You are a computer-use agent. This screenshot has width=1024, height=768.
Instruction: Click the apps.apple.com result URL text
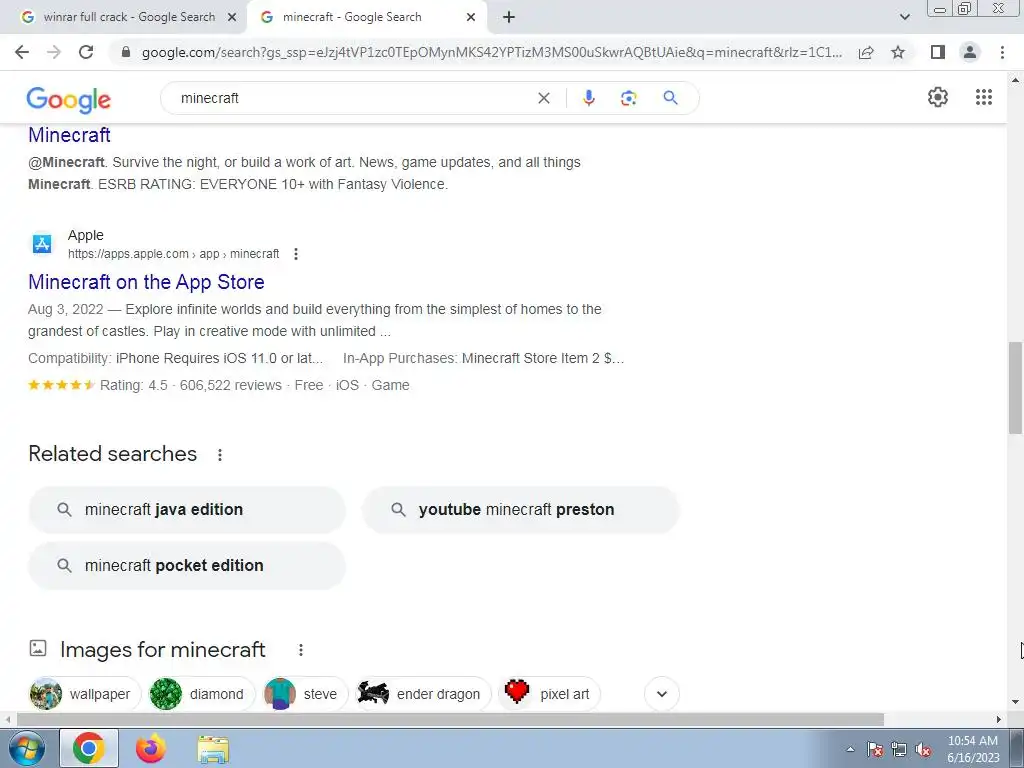pyautogui.click(x=174, y=254)
